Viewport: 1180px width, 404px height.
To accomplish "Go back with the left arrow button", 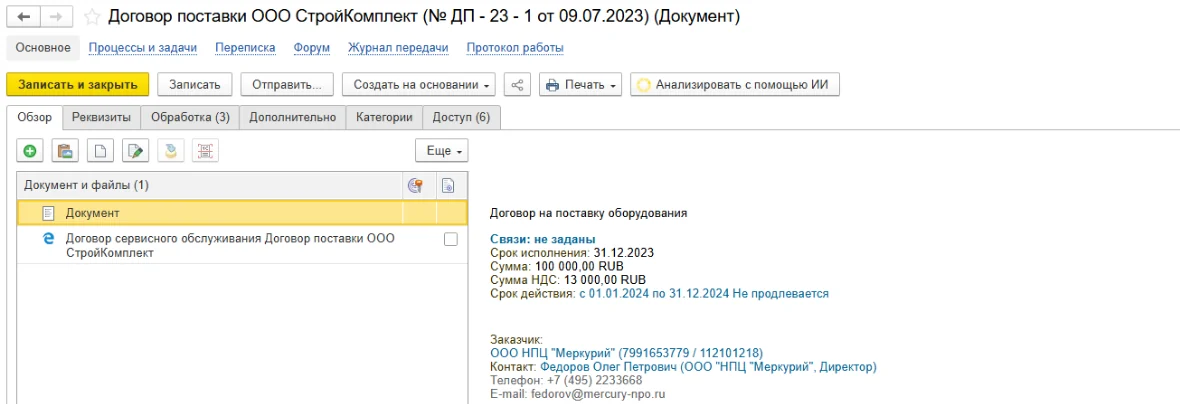I will (x=24, y=17).
